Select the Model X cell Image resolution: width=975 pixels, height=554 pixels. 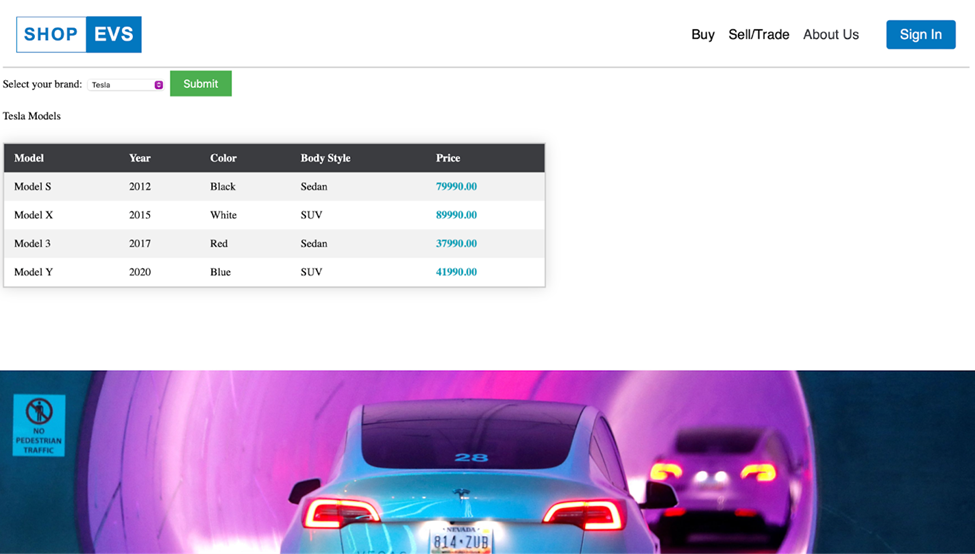[x=34, y=215]
